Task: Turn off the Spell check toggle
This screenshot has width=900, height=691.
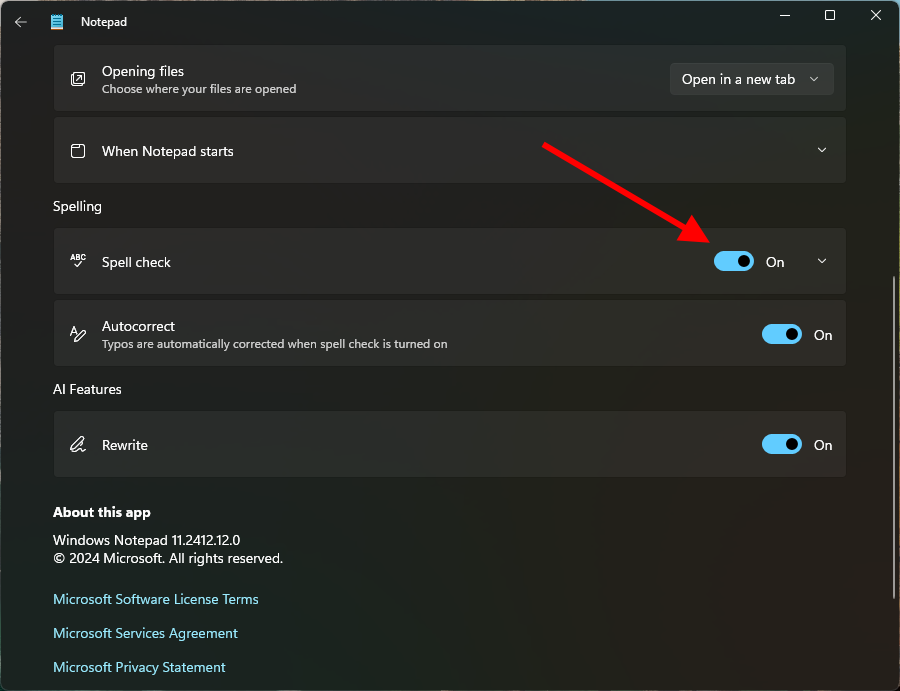Action: (734, 261)
